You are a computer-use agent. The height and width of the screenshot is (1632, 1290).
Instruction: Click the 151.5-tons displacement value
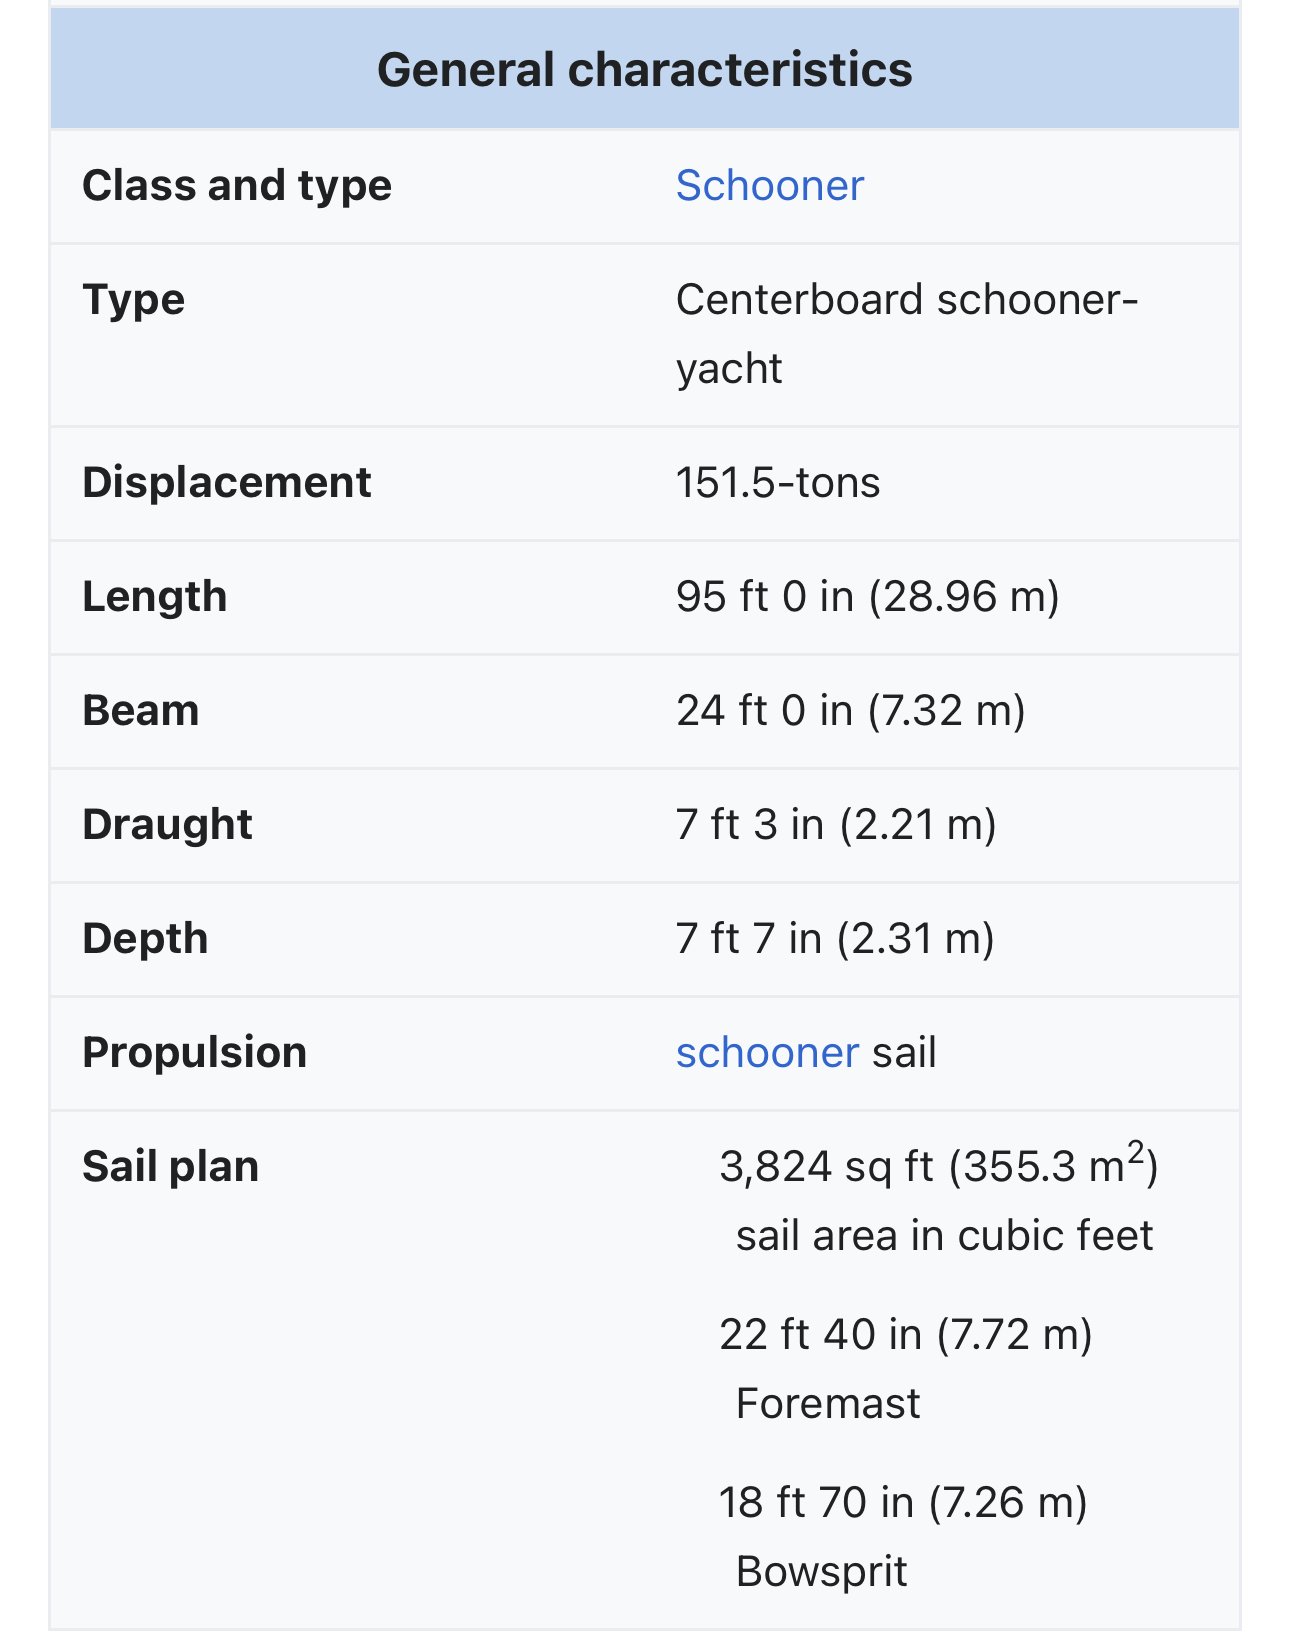pyautogui.click(x=777, y=483)
